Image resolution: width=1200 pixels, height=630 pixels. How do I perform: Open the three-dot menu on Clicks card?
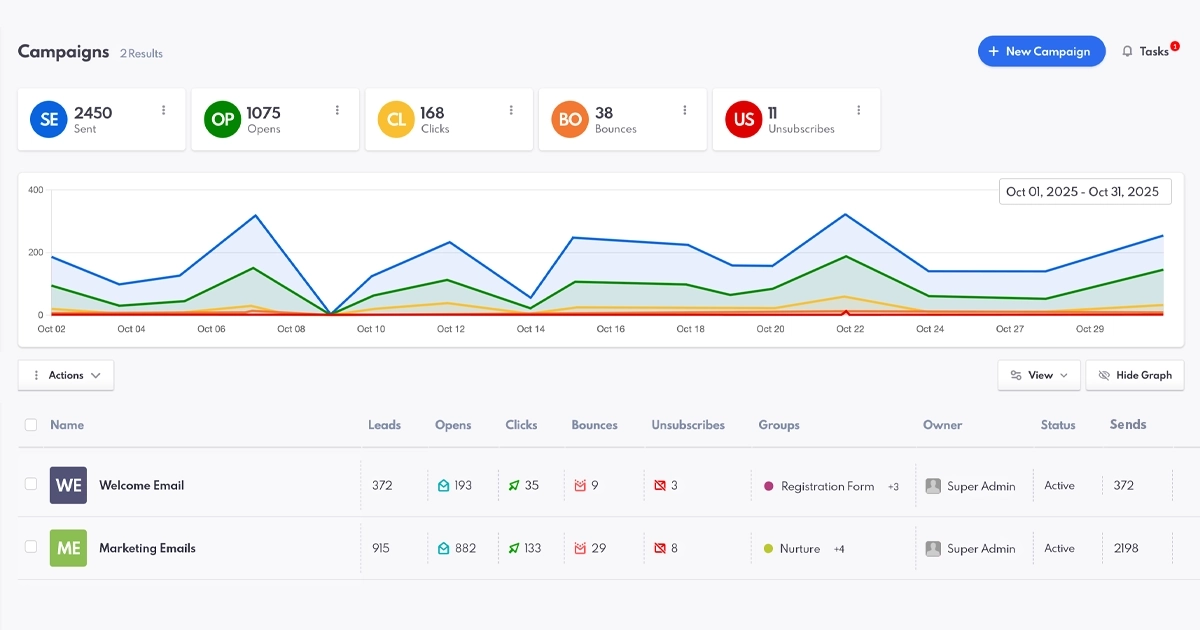[511, 110]
